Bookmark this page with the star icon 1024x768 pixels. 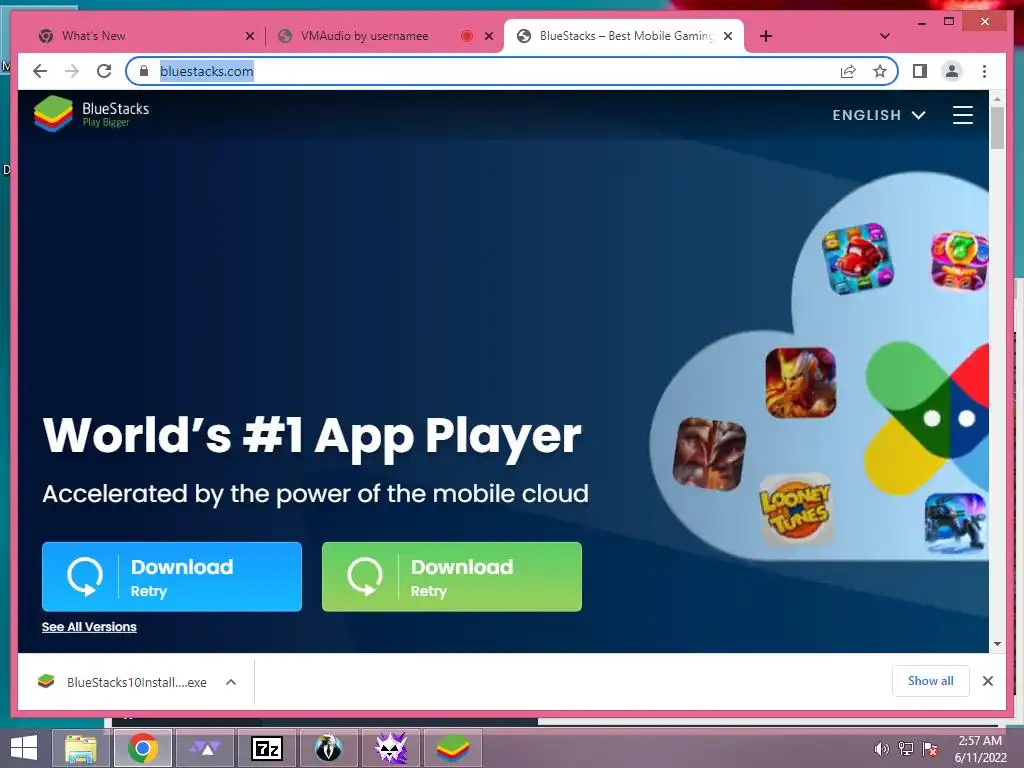coord(880,71)
